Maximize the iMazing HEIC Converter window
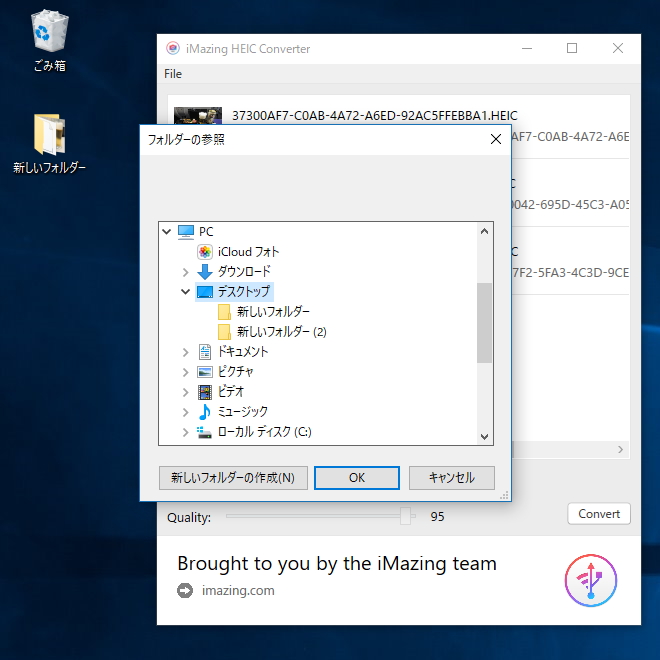The height and width of the screenshot is (660, 660). (572, 48)
